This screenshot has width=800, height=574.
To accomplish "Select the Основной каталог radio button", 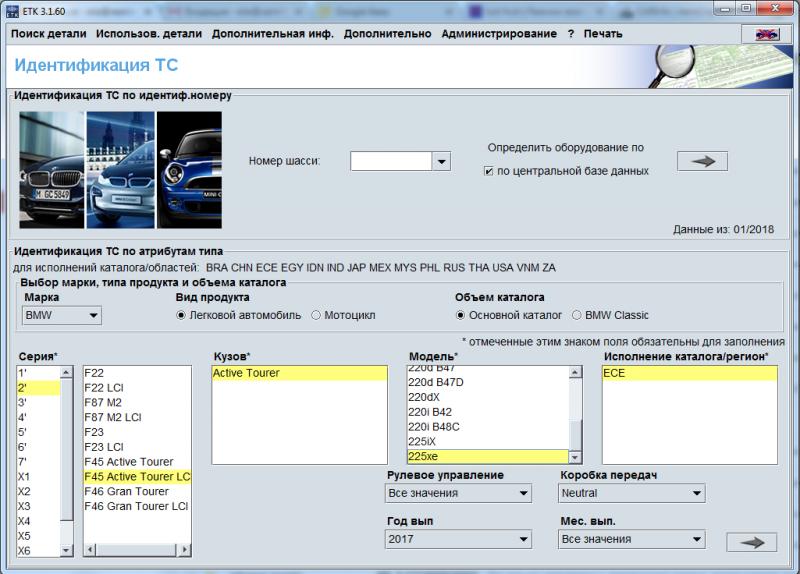I will (460, 315).
